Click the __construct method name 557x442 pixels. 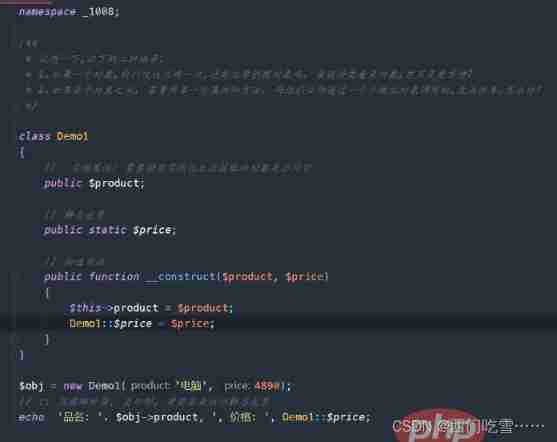point(182,276)
